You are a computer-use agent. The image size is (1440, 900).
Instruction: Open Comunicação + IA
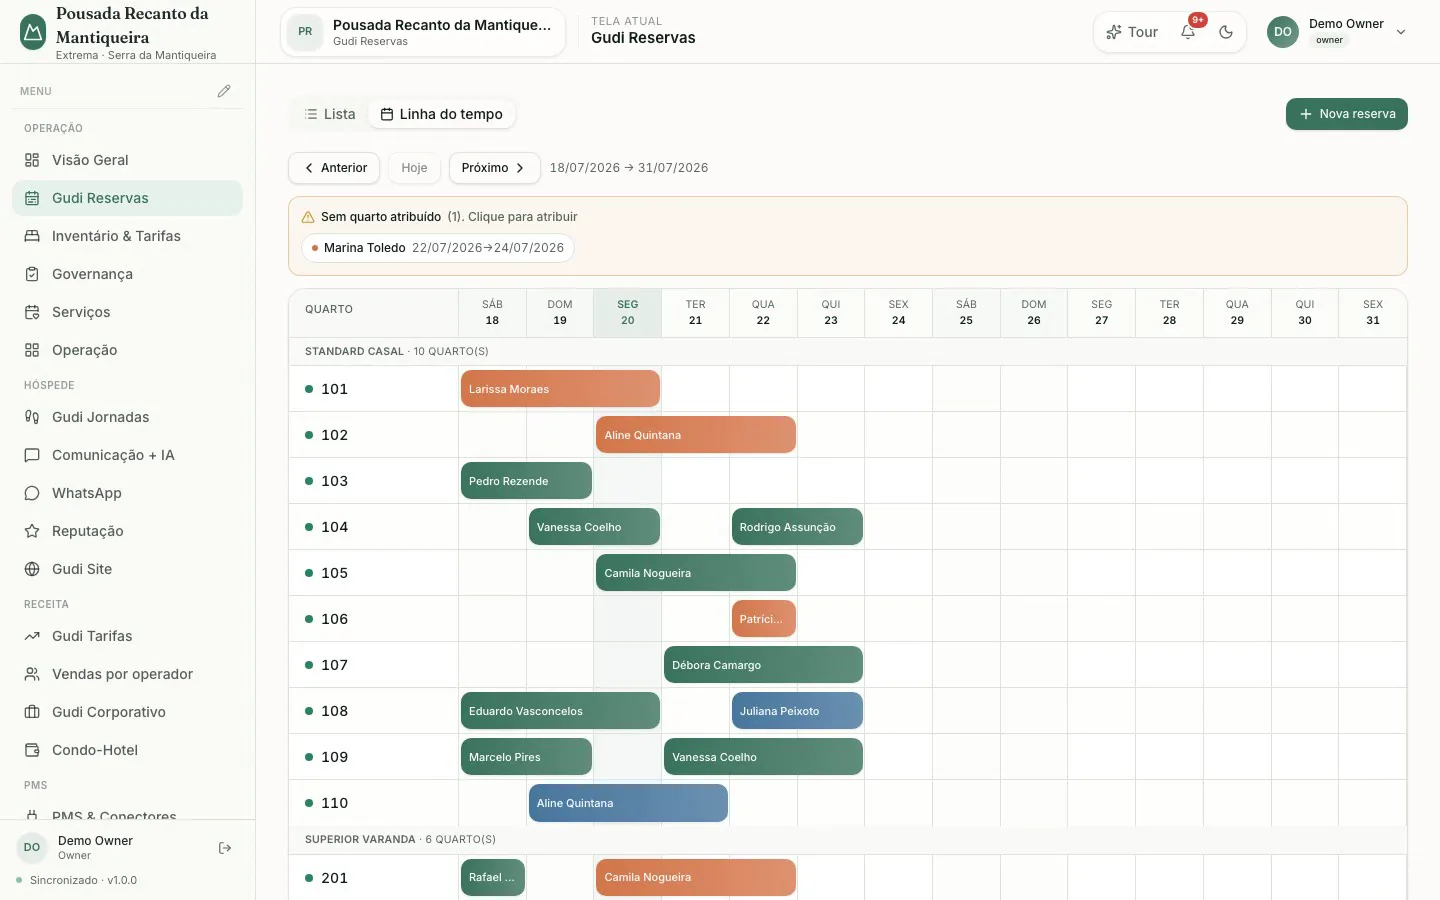(127, 455)
